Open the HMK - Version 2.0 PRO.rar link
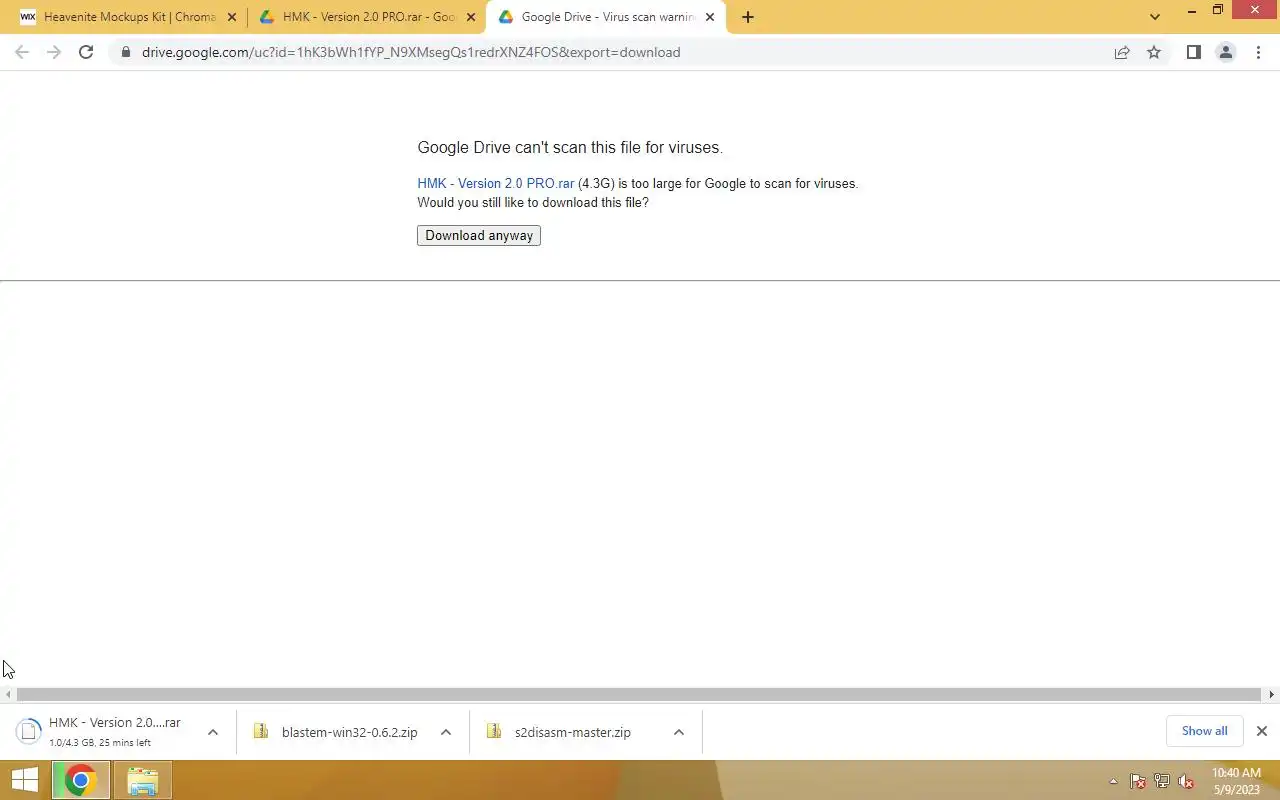The height and width of the screenshot is (800, 1280). pos(496,184)
